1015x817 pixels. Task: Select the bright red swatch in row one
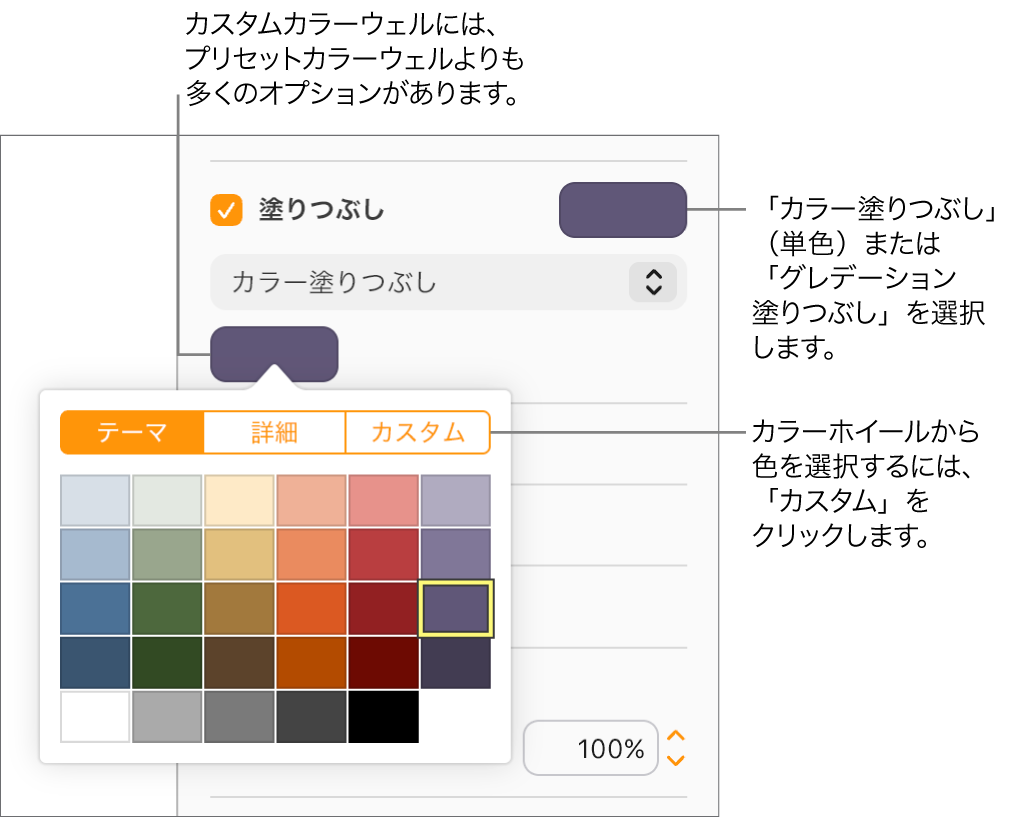pos(382,500)
